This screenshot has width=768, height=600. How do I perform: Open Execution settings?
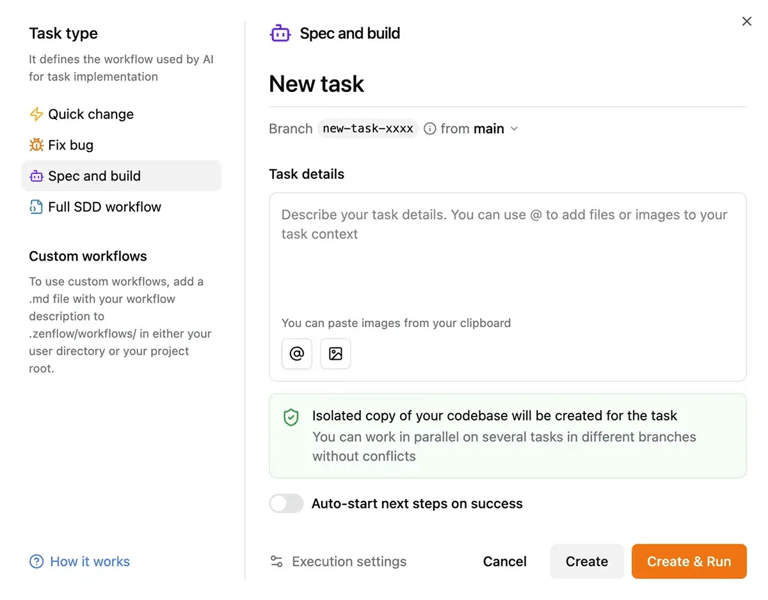coord(338,561)
